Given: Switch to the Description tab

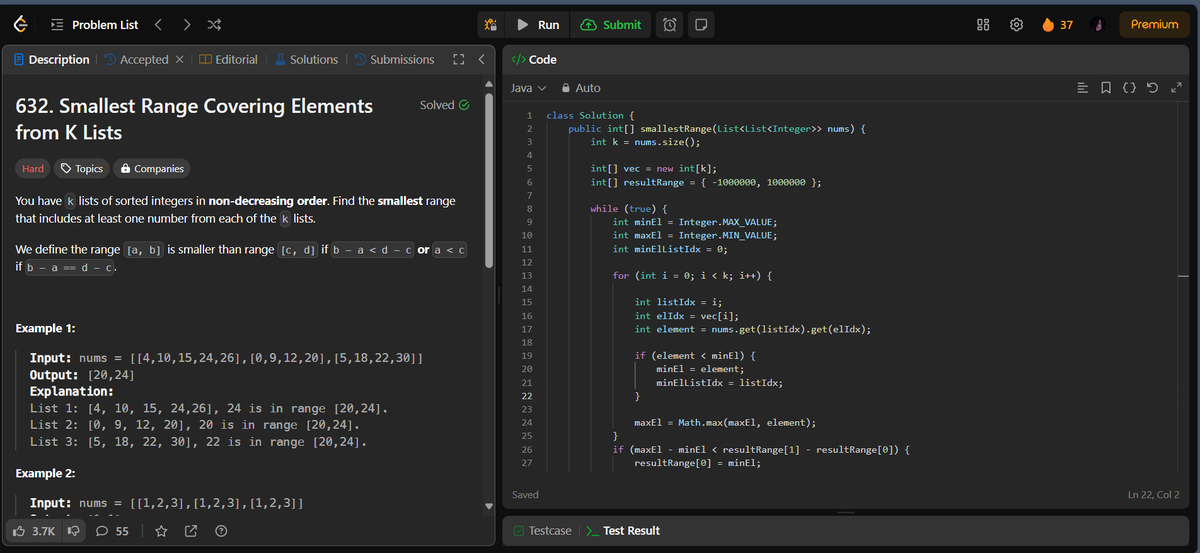Looking at the screenshot, I should point(52,60).
